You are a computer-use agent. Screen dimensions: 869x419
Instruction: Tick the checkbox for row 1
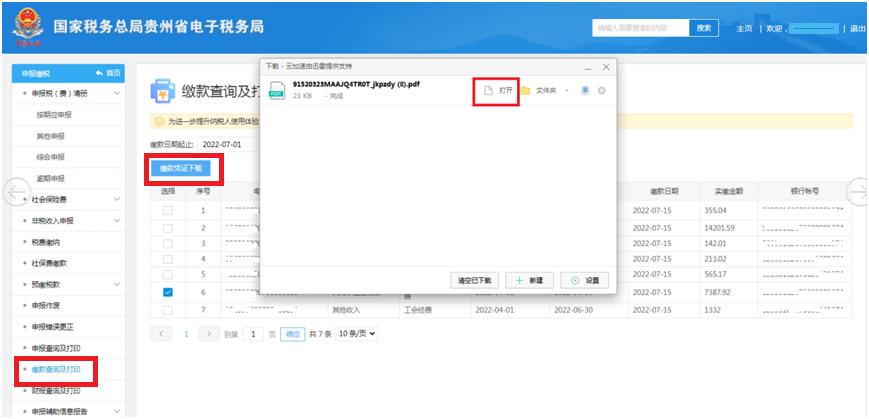coord(168,211)
